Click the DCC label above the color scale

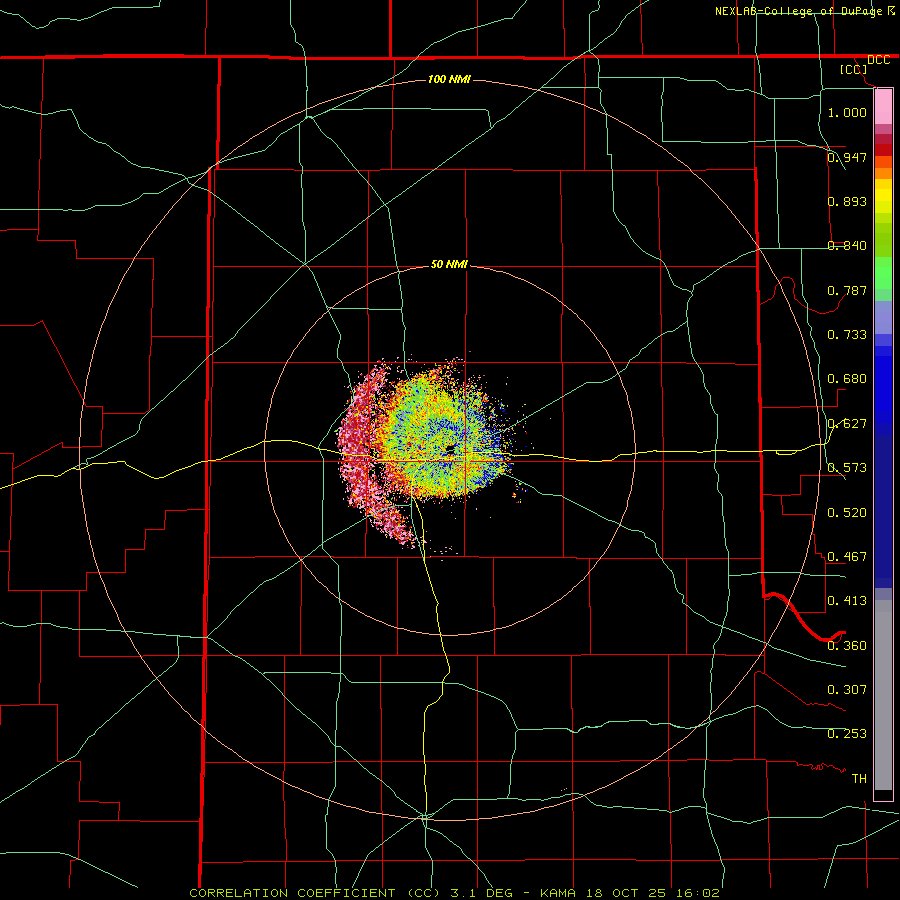pos(878,60)
